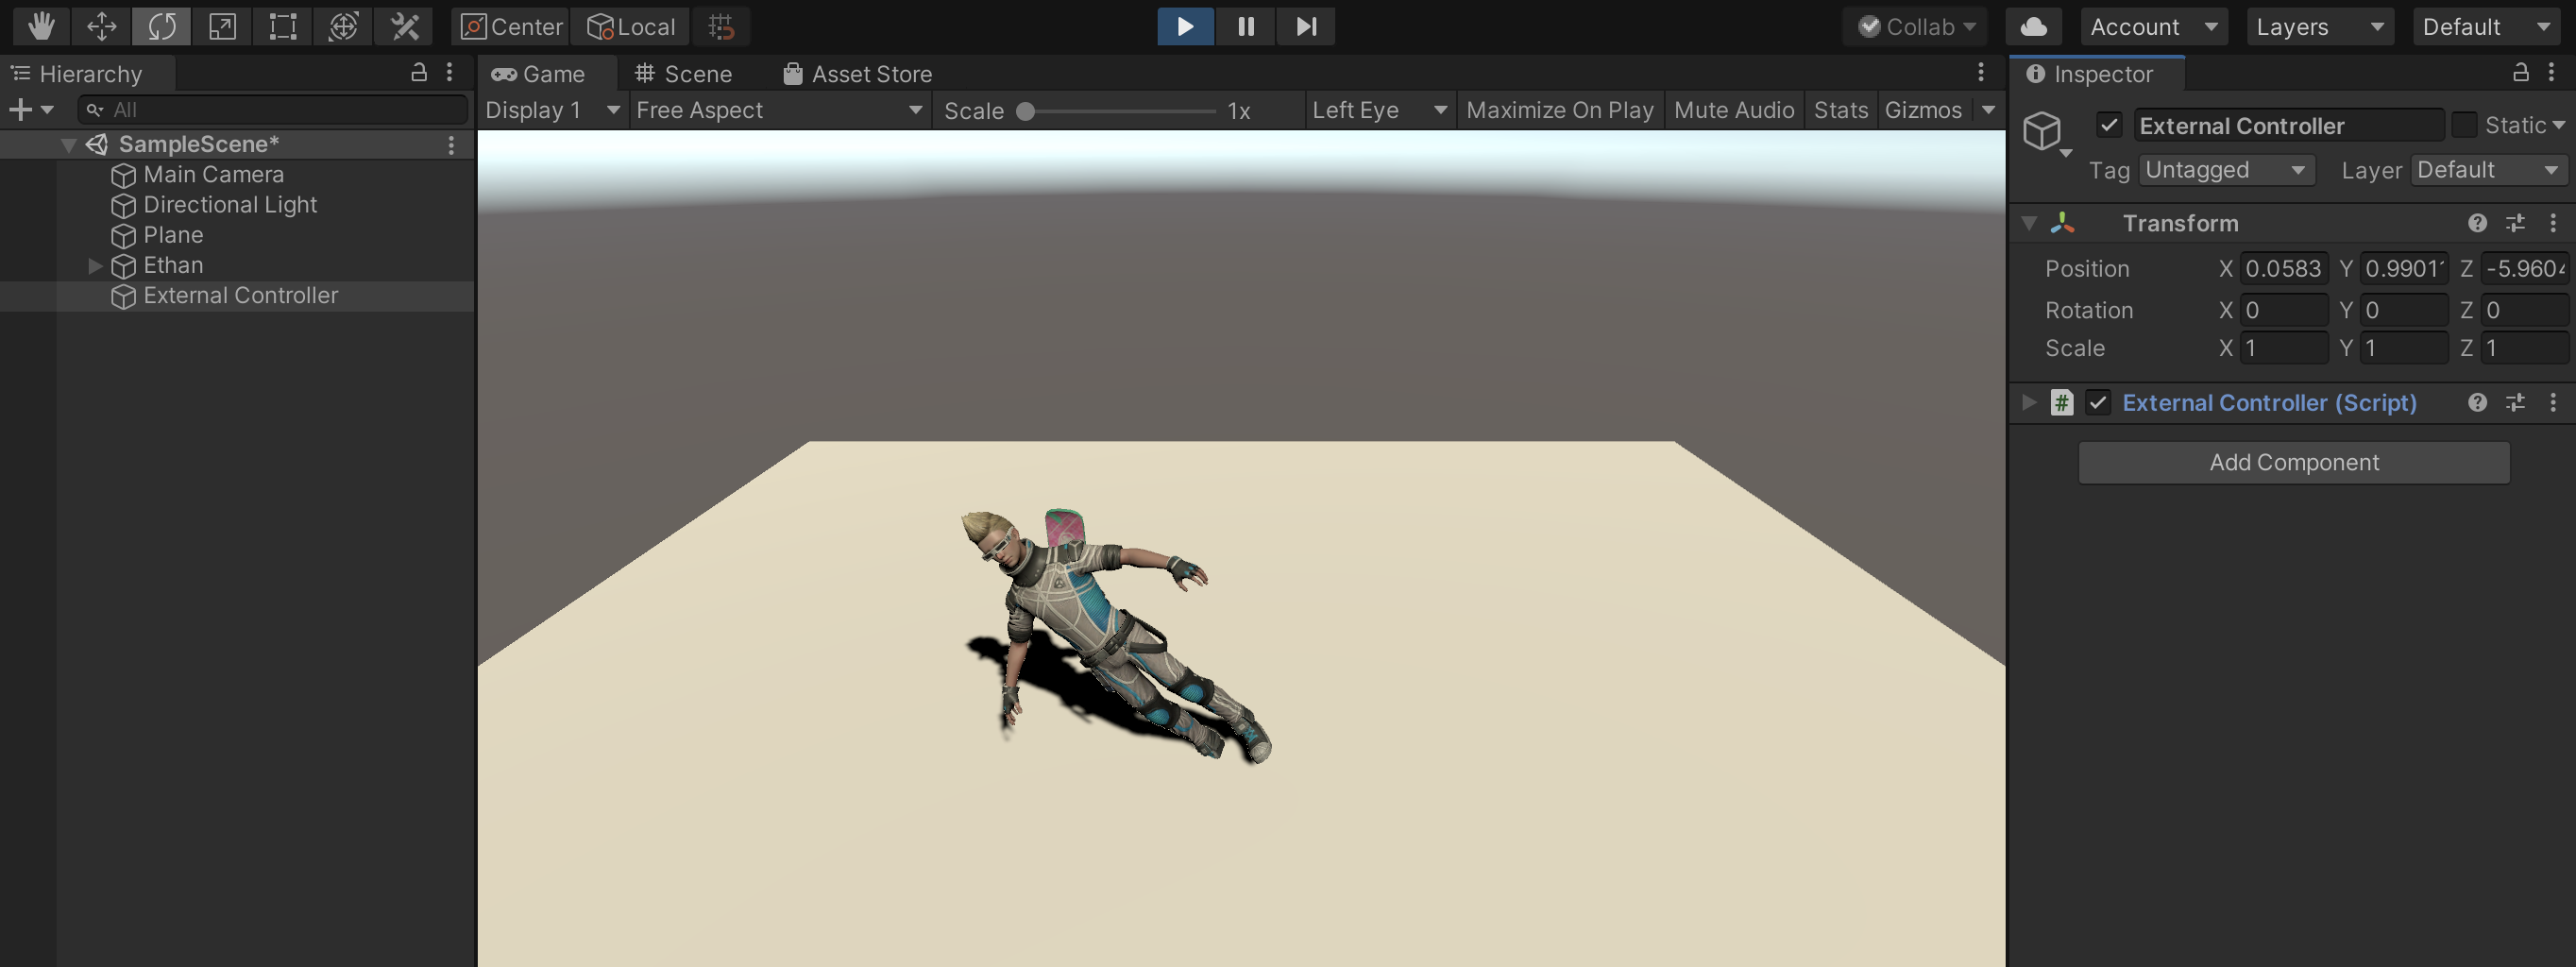The width and height of the screenshot is (2576, 967).
Task: Open the Free Aspect dropdown
Action: [x=779, y=110]
